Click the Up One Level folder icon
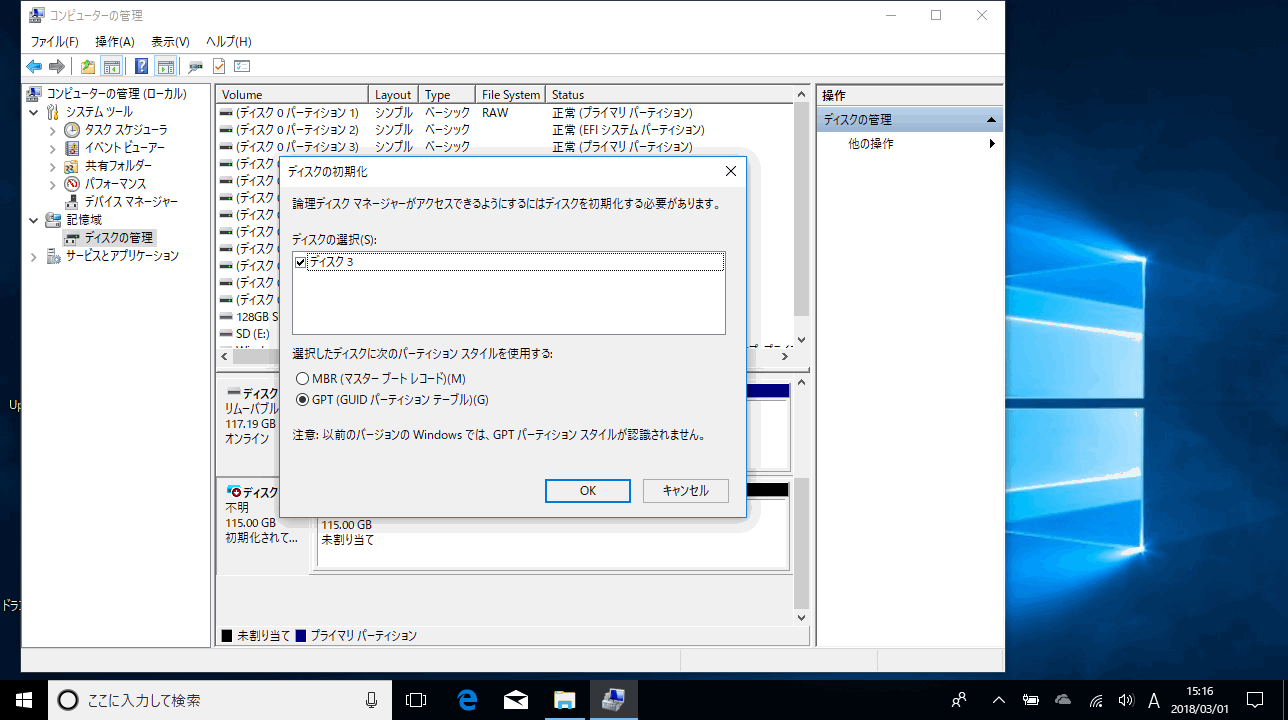The image size is (1288, 720). pyautogui.click(x=88, y=67)
